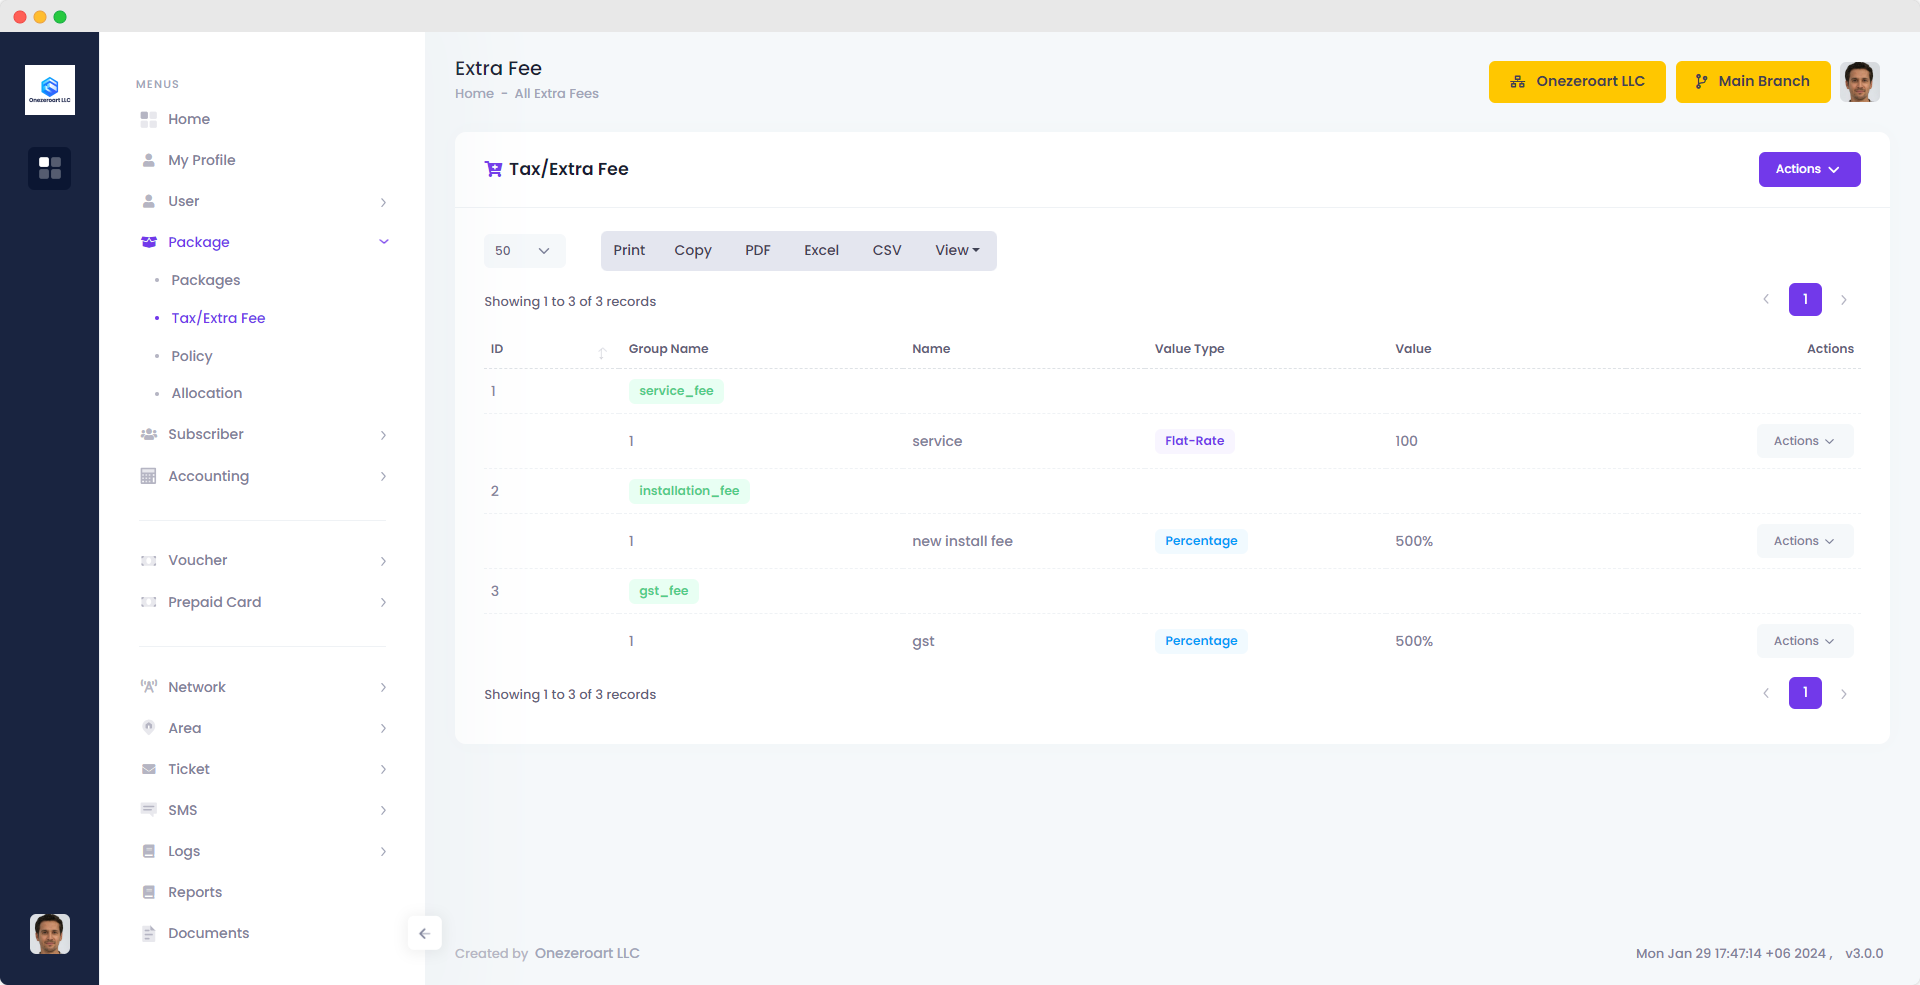Click the installation_fee group name tag
The height and width of the screenshot is (985, 1920).
coord(689,491)
